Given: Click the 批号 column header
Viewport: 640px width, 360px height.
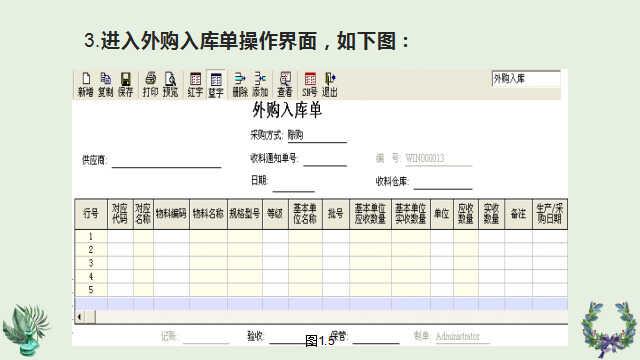Looking at the screenshot, I should pyautogui.click(x=336, y=214).
